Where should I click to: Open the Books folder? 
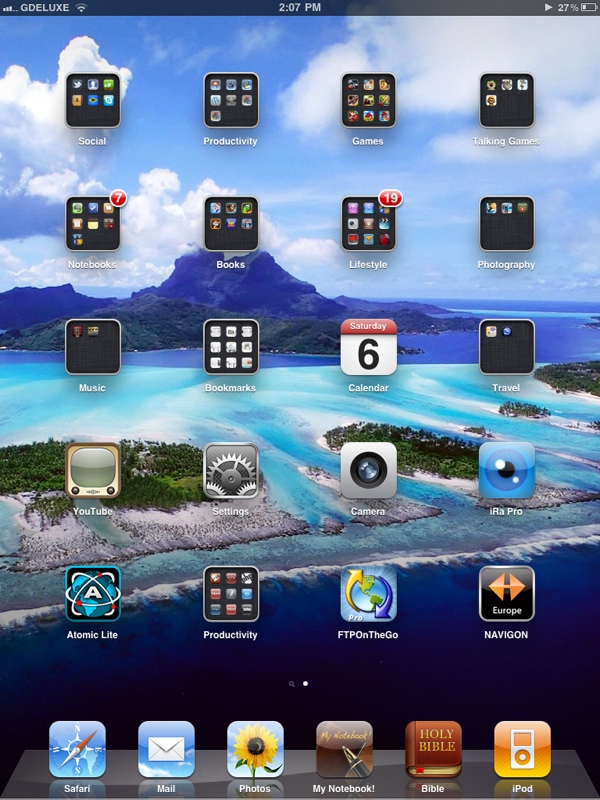tap(231, 223)
